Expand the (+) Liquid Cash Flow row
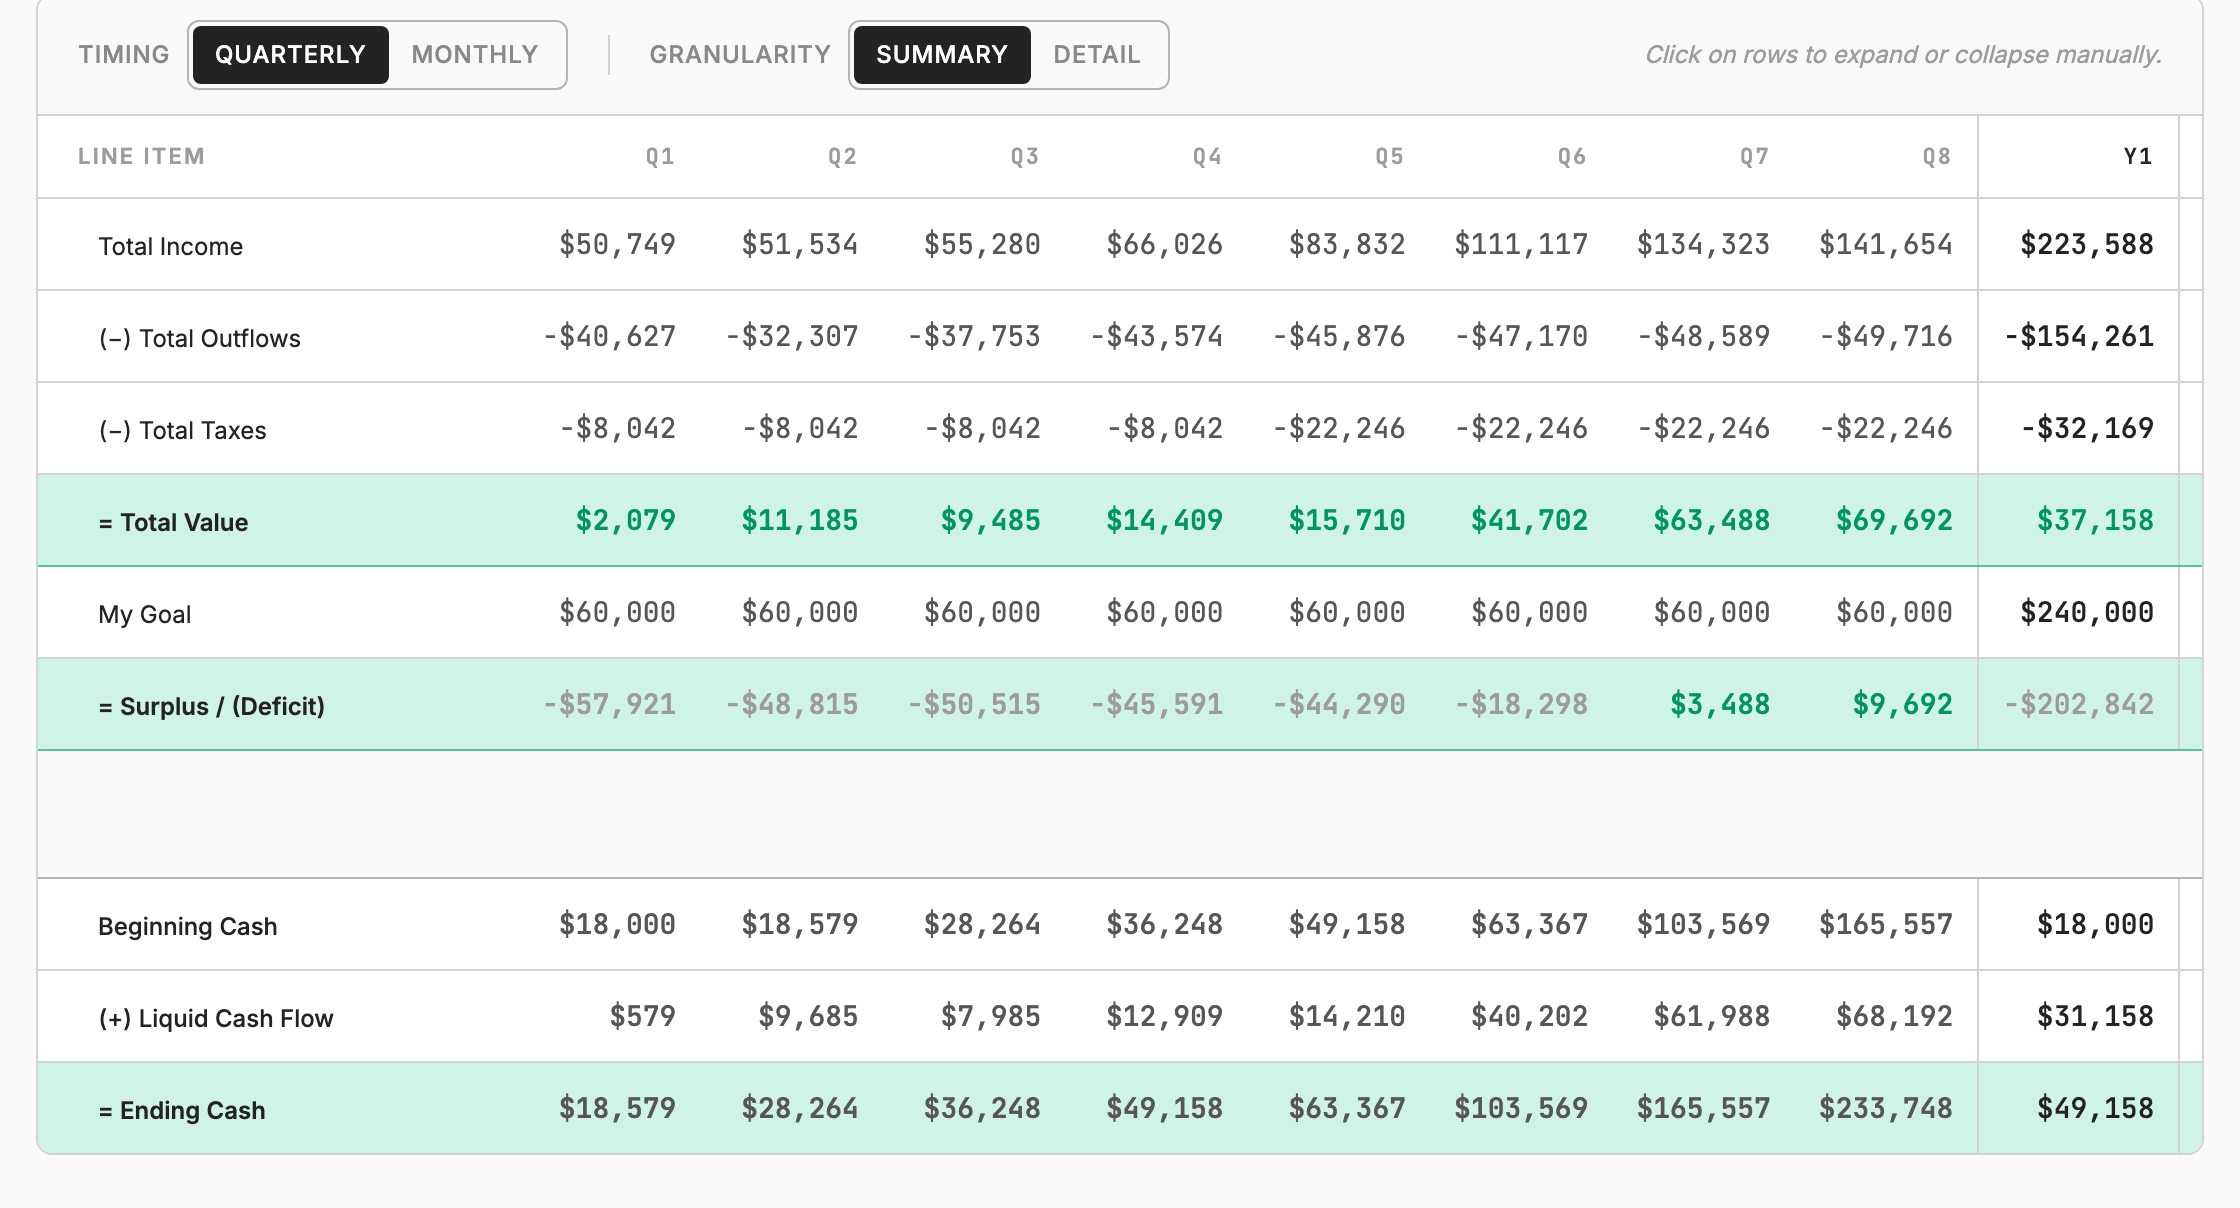This screenshot has width=2240, height=1208. click(1120, 1017)
